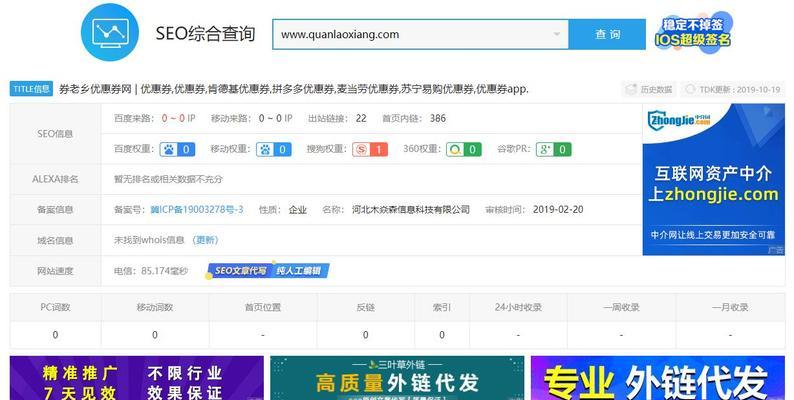Click the 移动权重 paw icon badge
The width and height of the screenshot is (794, 400).
[x=273, y=149]
